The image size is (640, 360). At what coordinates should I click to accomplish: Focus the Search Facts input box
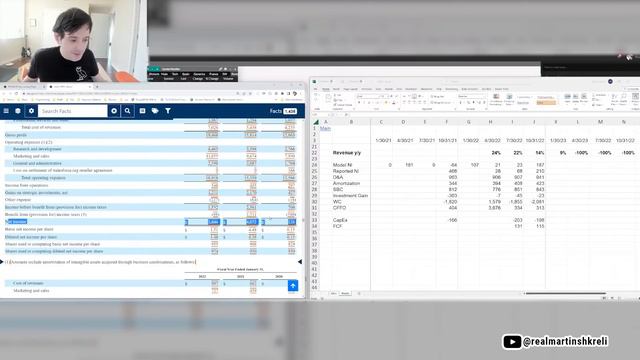tap(73, 111)
